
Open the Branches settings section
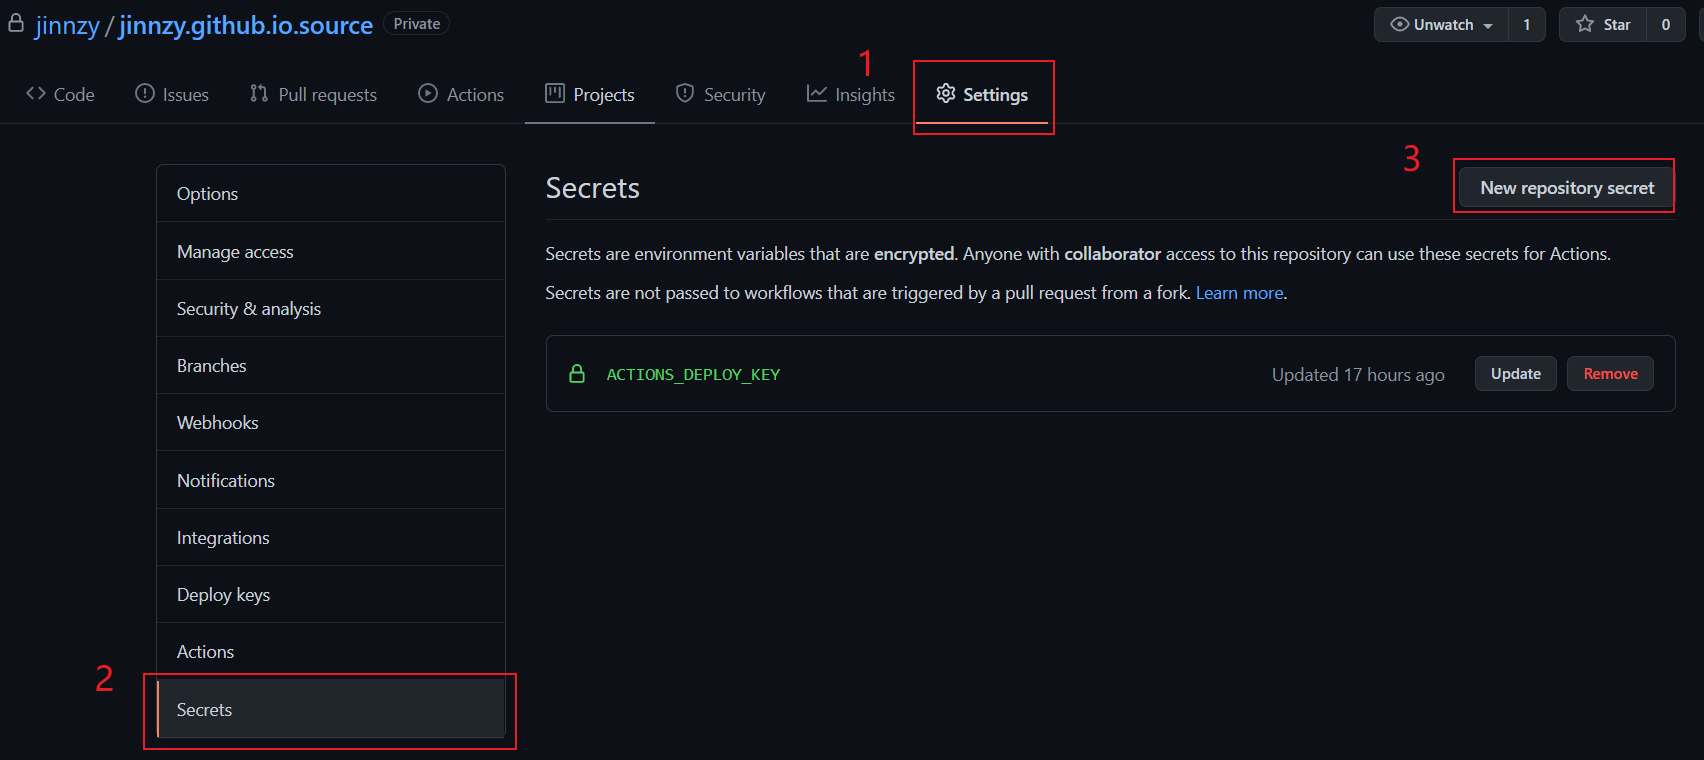coord(212,366)
